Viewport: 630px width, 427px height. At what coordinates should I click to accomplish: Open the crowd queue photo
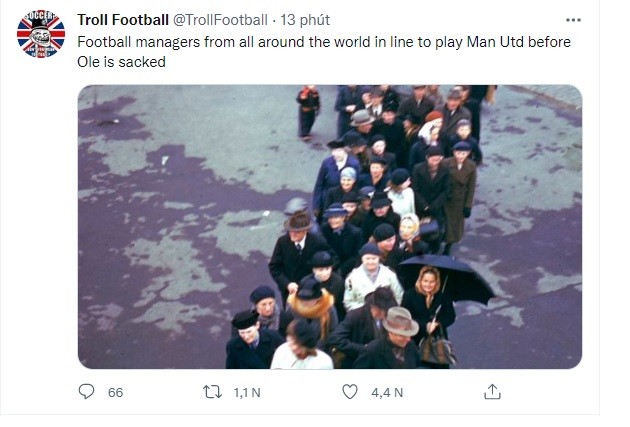(x=330, y=227)
